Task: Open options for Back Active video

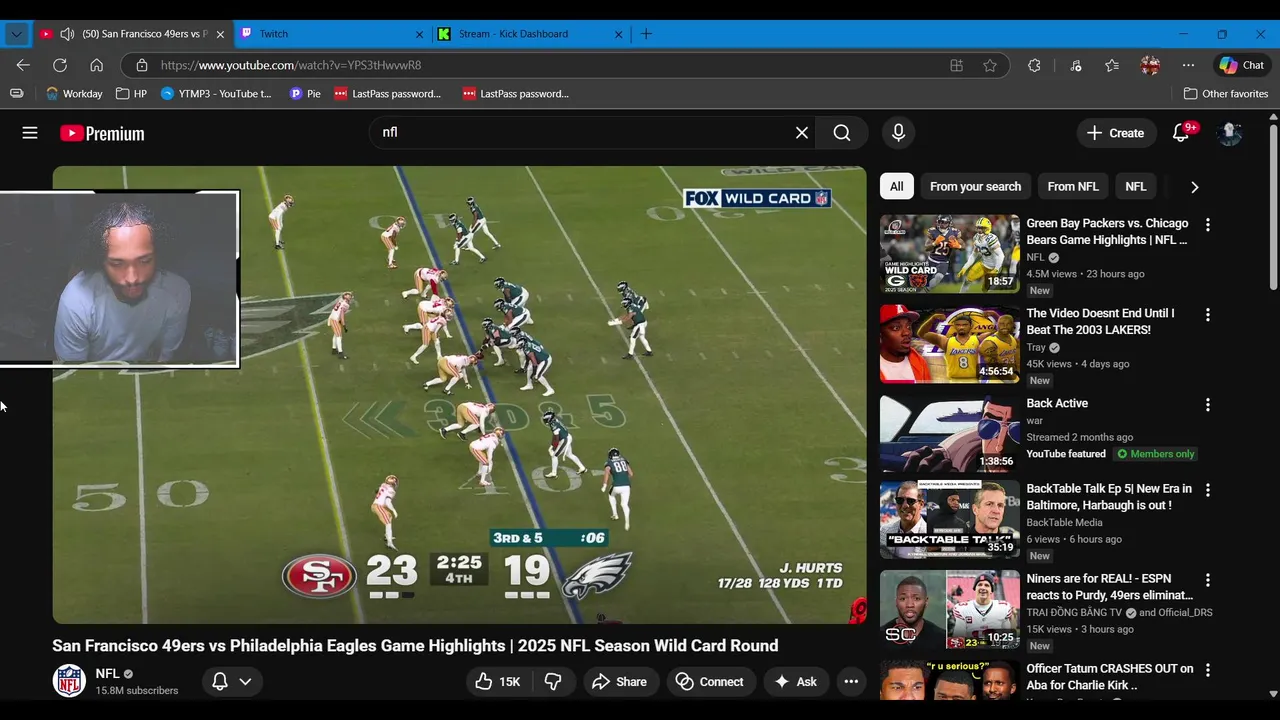Action: 1207,405
